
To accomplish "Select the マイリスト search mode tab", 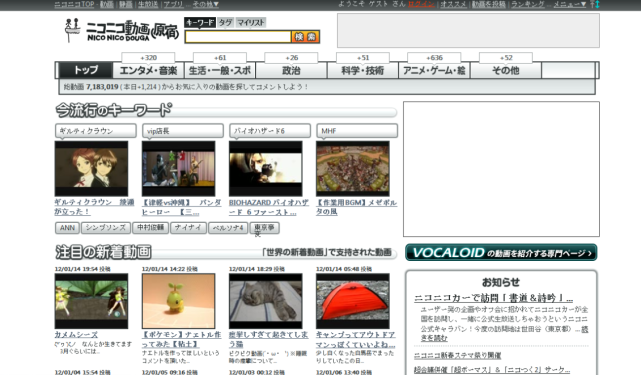I will point(251,22).
